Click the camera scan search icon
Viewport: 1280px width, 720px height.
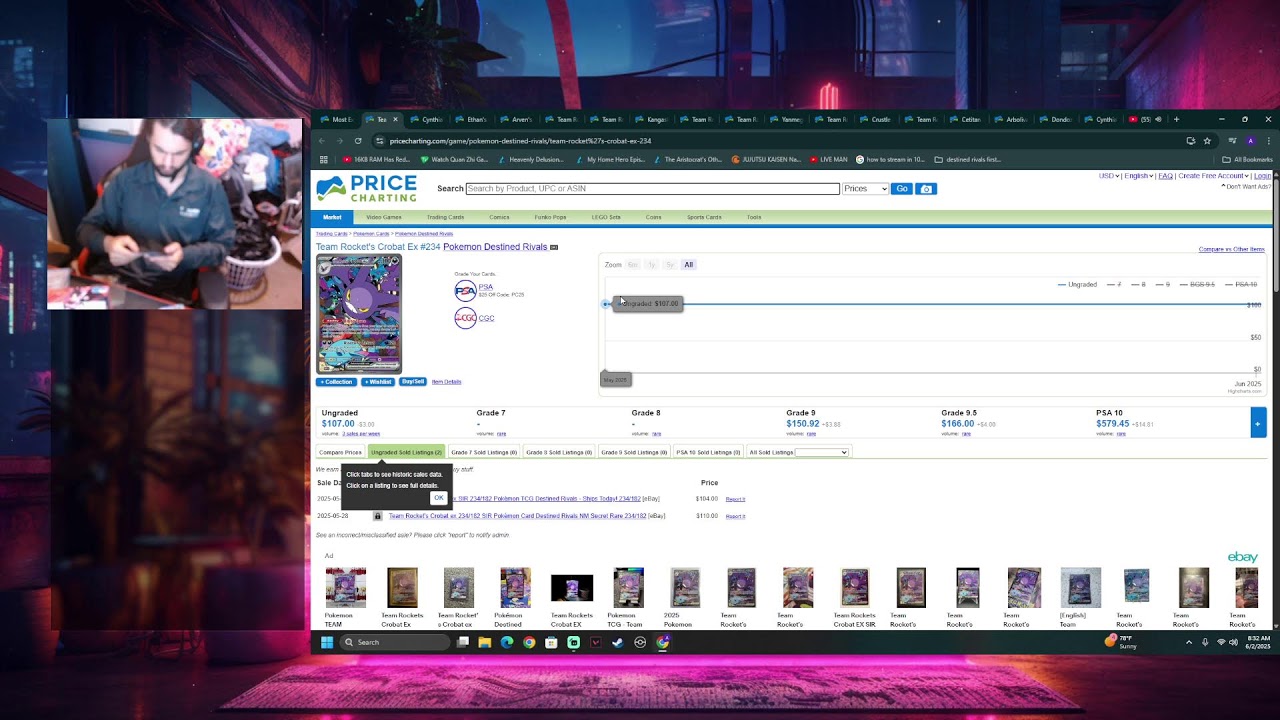(926, 189)
